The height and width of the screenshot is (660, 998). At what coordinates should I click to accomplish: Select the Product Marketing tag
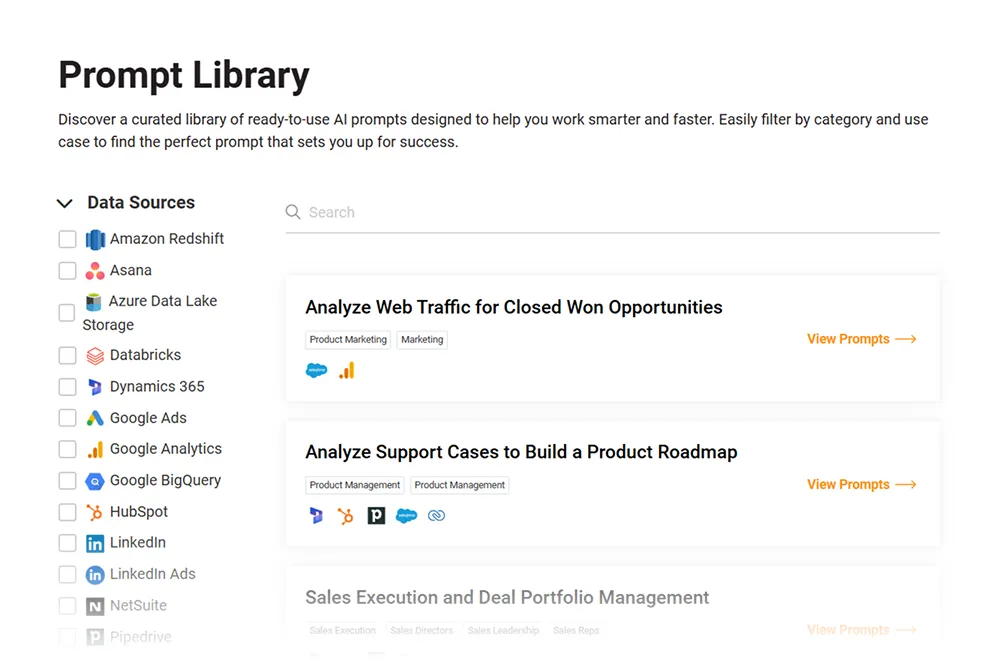347,339
